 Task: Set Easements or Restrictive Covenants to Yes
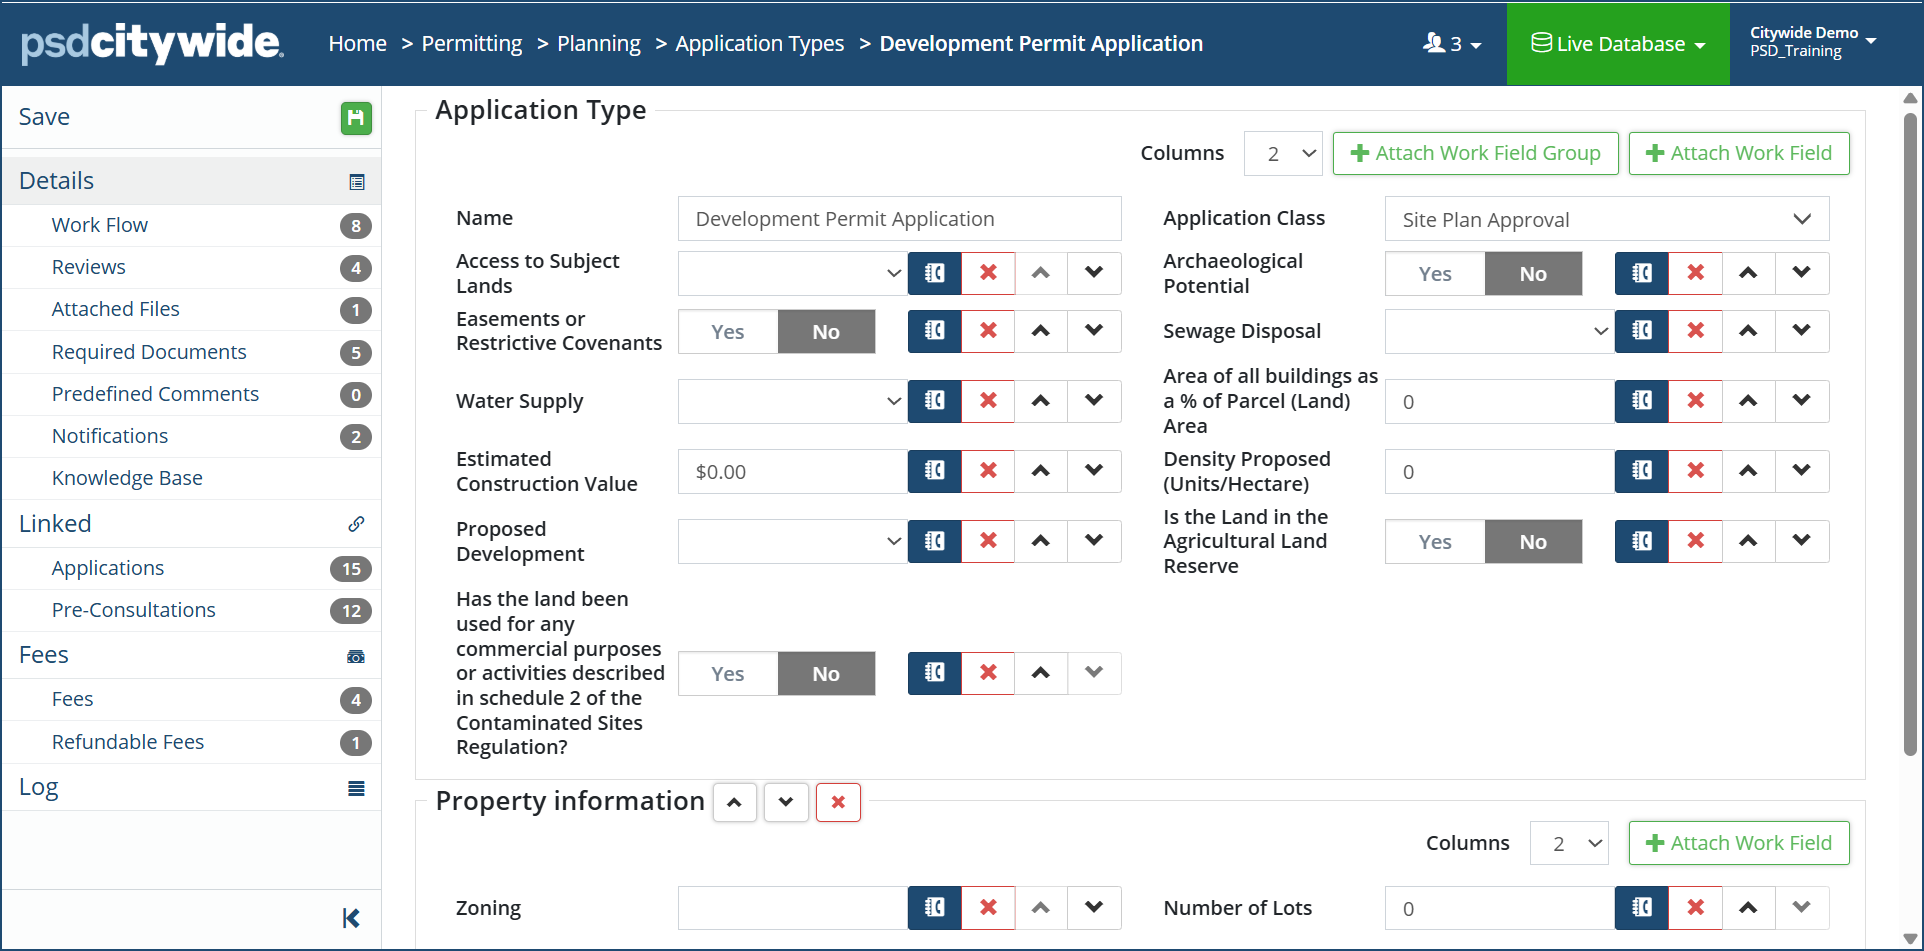[x=728, y=332]
